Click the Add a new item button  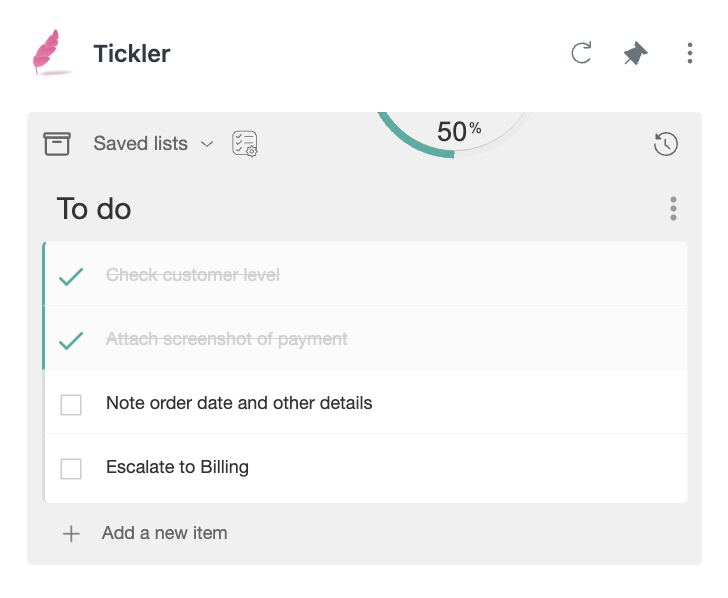coord(145,533)
